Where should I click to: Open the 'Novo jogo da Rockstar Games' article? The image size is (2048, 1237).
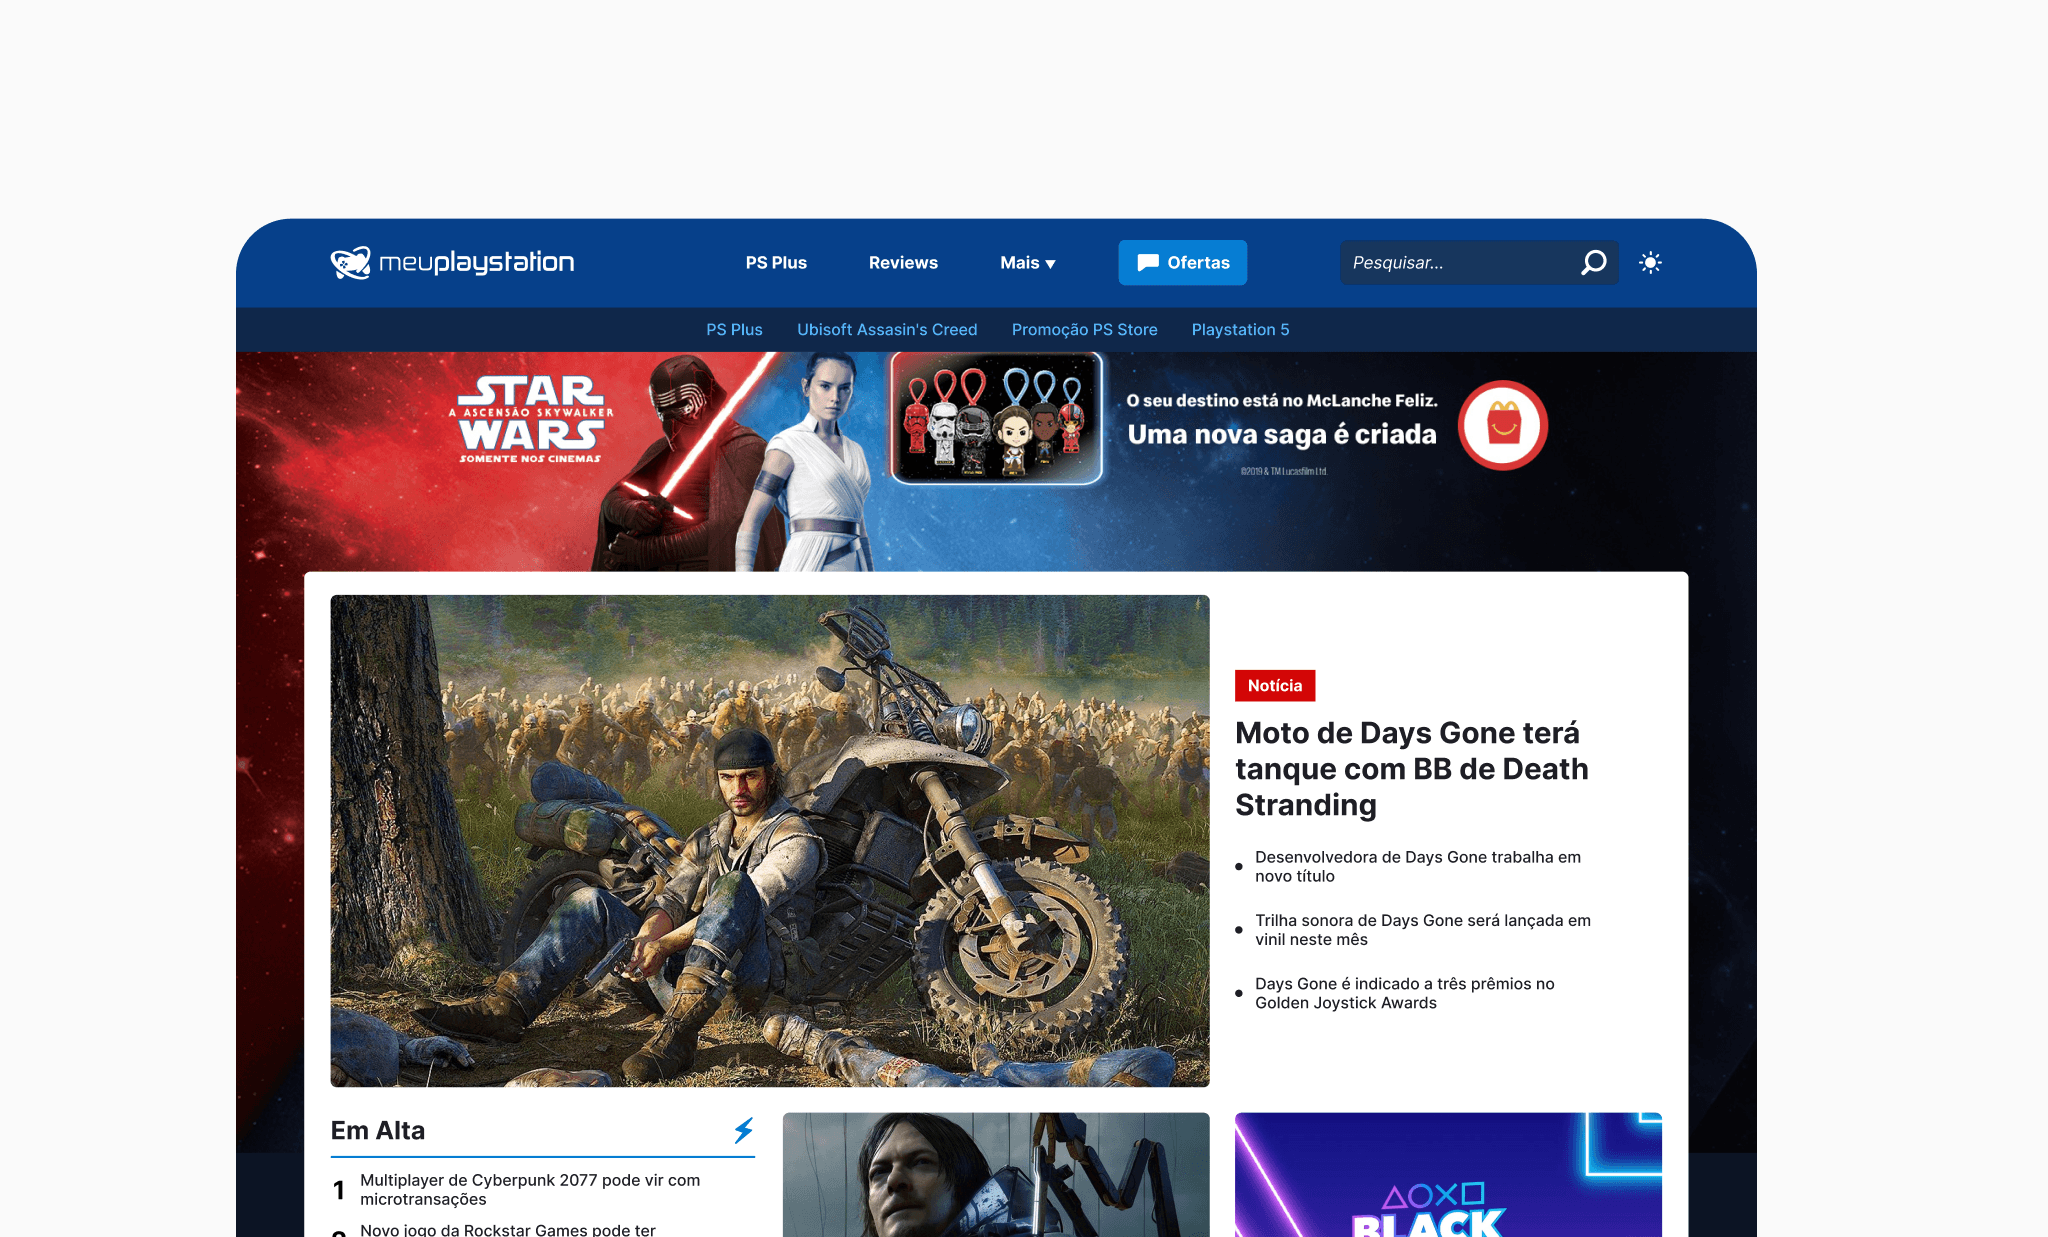tap(508, 1230)
